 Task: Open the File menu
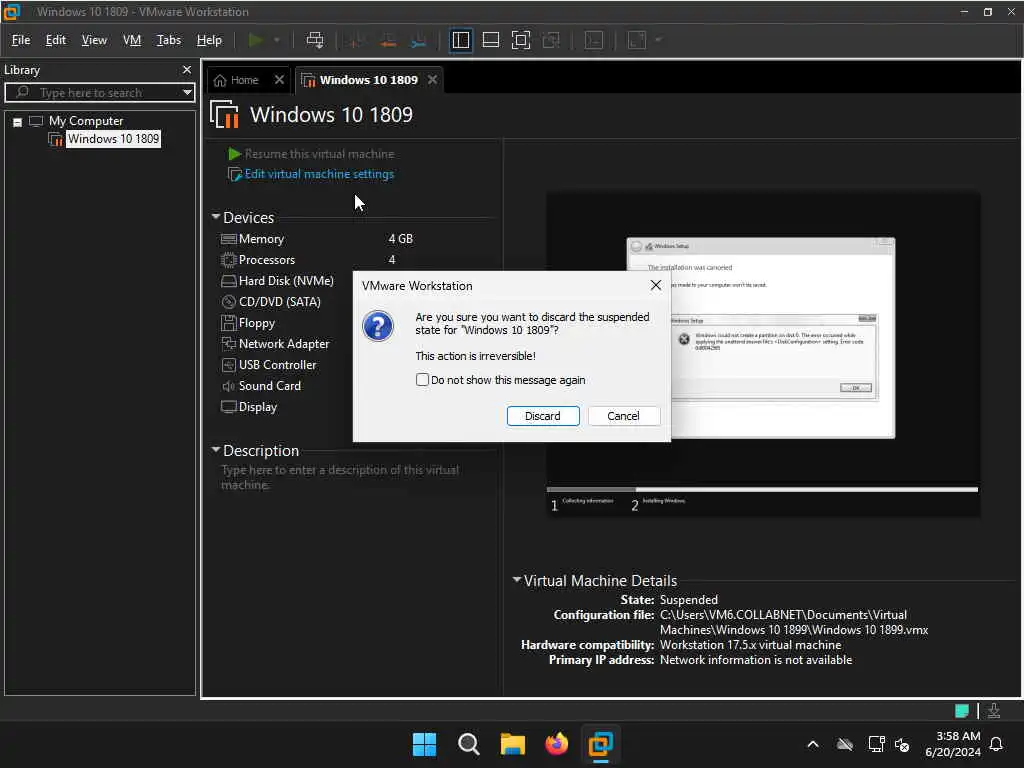(x=21, y=40)
